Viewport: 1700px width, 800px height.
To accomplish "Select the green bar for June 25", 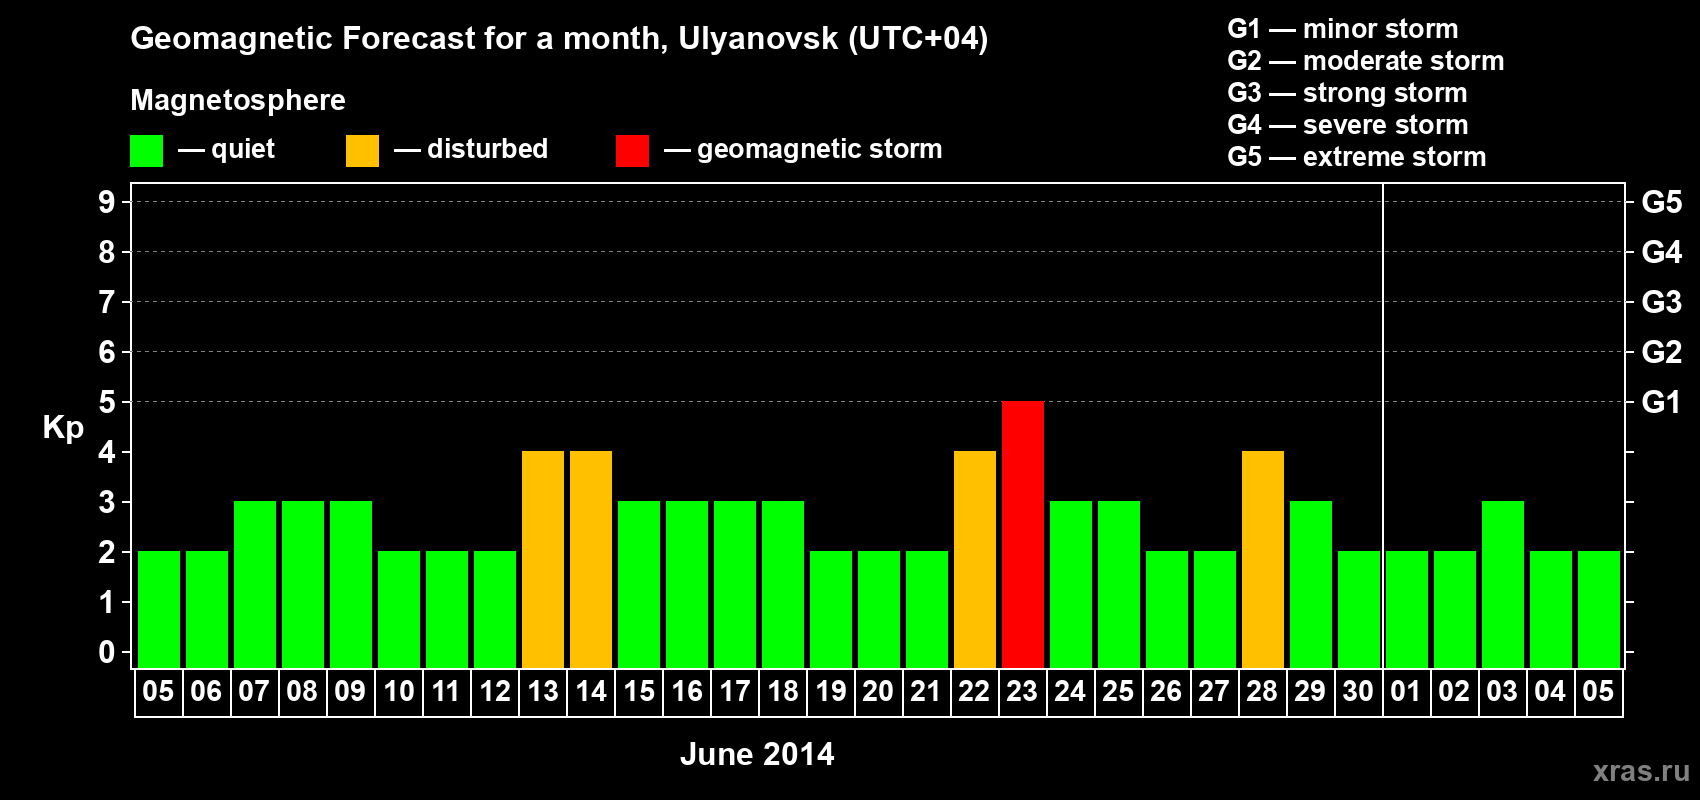I will click(1119, 584).
